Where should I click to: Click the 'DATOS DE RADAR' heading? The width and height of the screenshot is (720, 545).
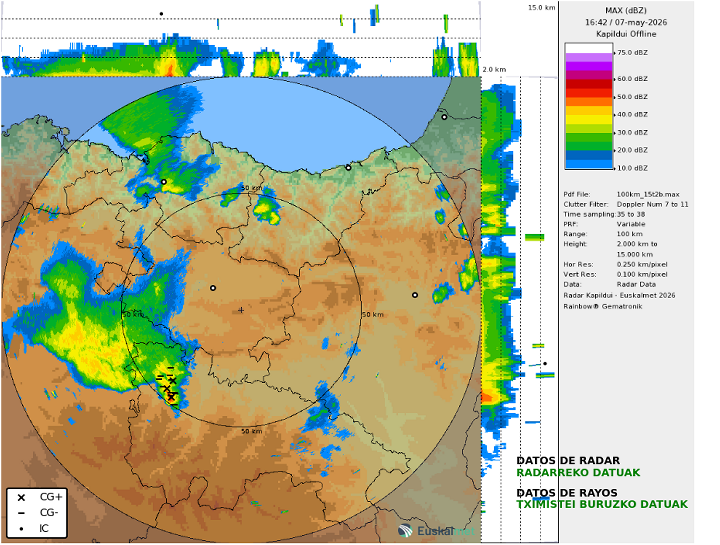(568, 461)
